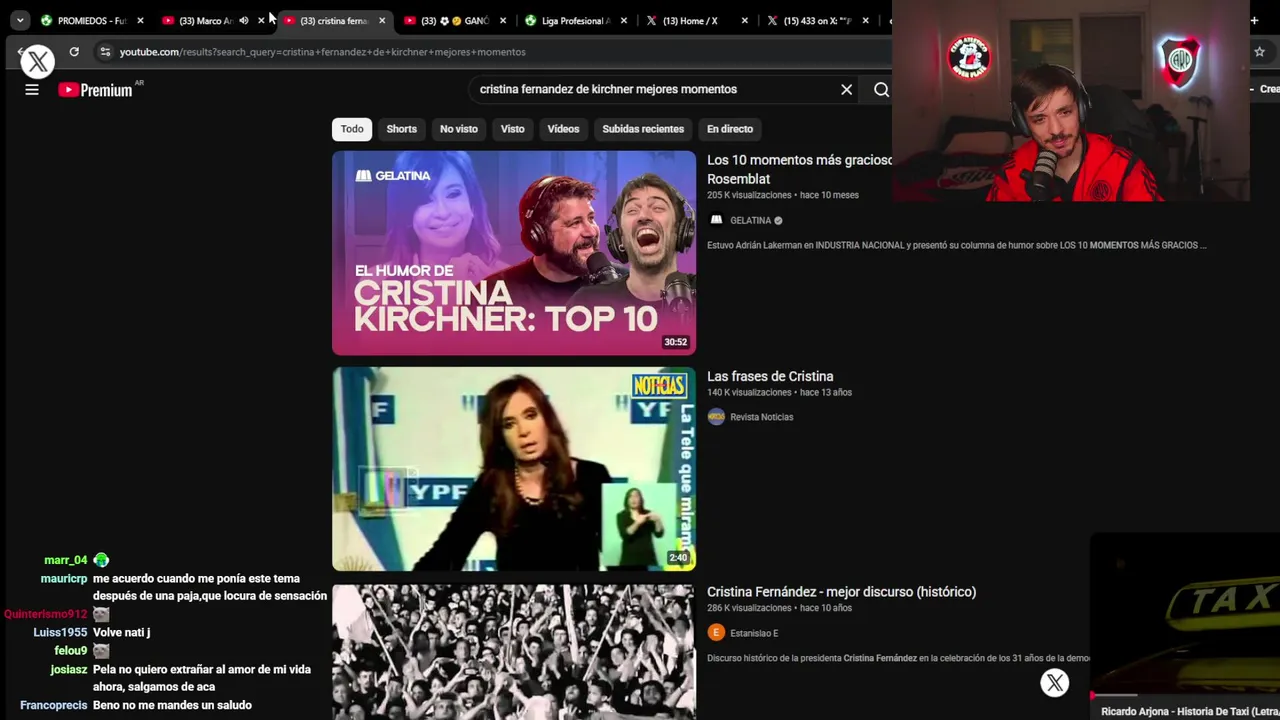The image size is (1280, 720).
Task: Select the No visto filter chip
Action: coord(459,129)
